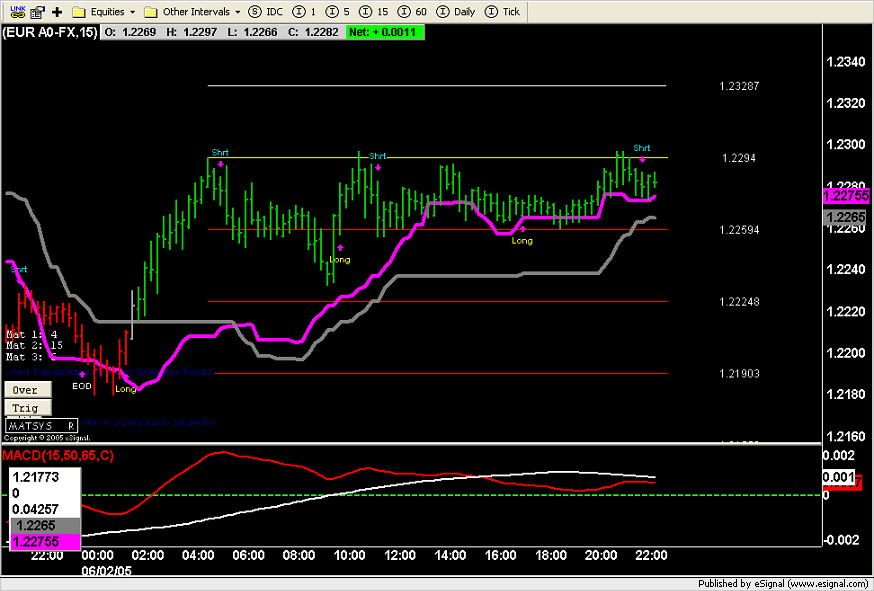The image size is (874, 591).
Task: Click the magenta 1.22755 entry in cursor box
Action: coord(46,541)
